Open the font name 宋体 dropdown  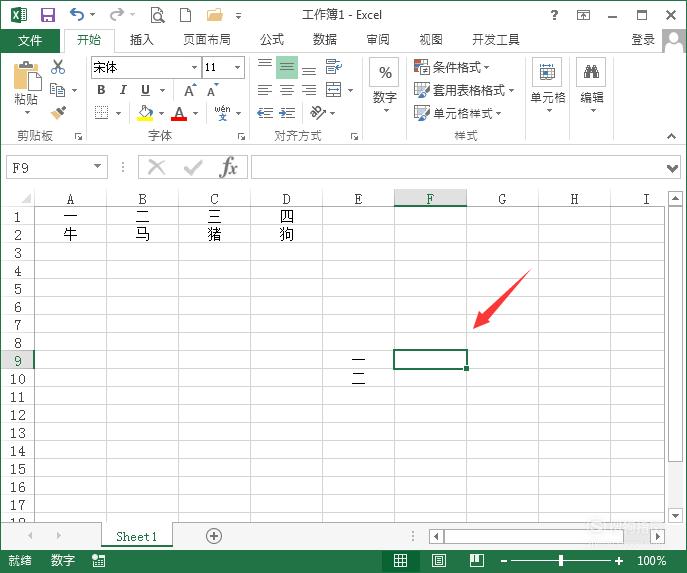(194, 67)
